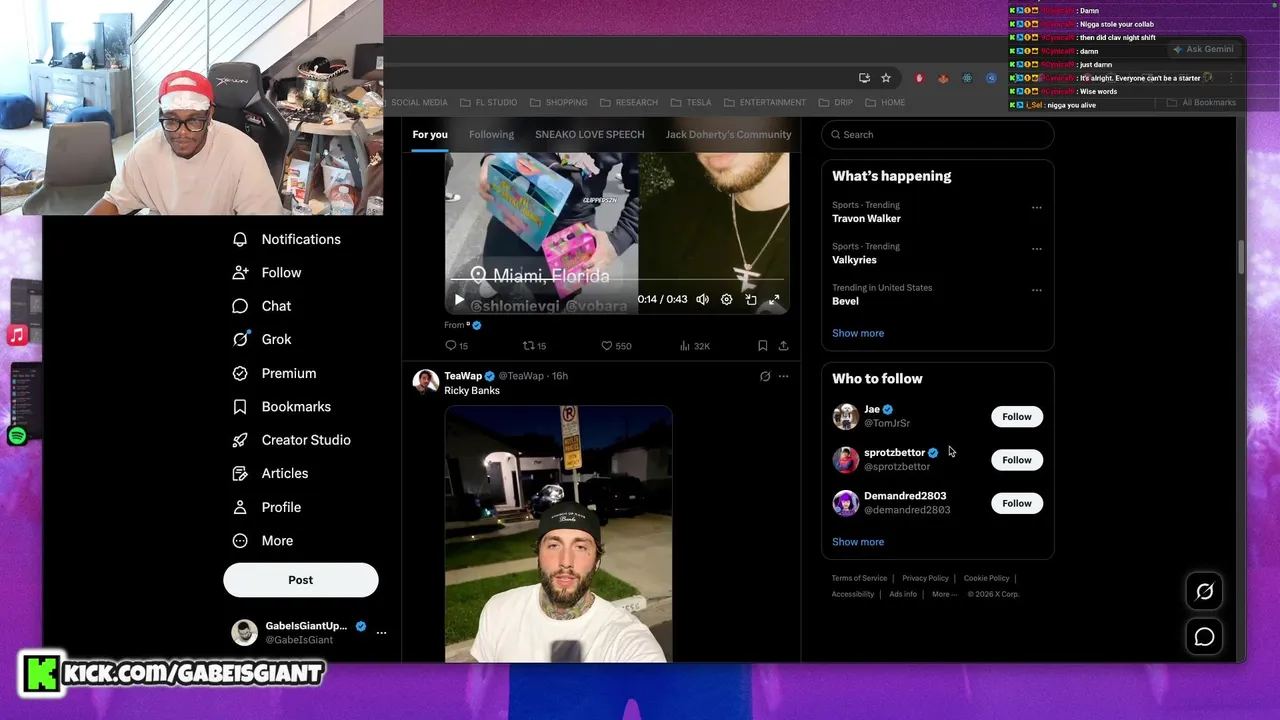The width and height of the screenshot is (1280, 720).
Task: Open account menu dots next to GabeIsGiant
Action: 381,632
